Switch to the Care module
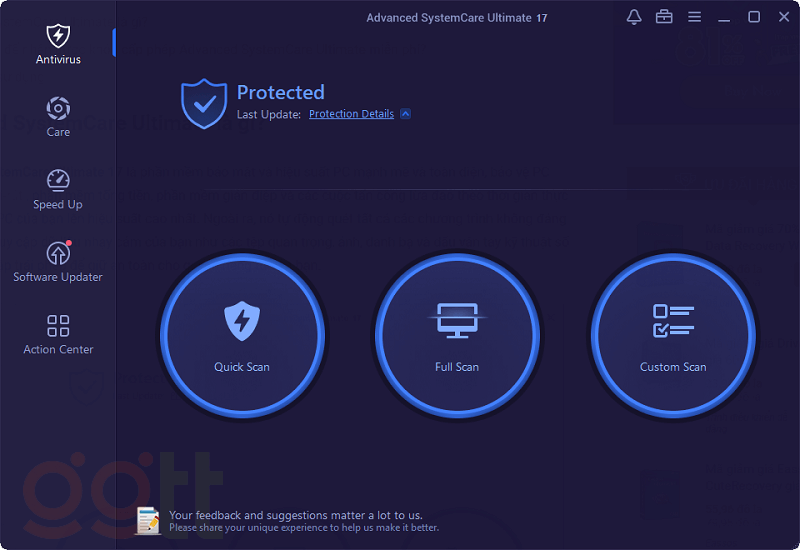 pyautogui.click(x=58, y=116)
